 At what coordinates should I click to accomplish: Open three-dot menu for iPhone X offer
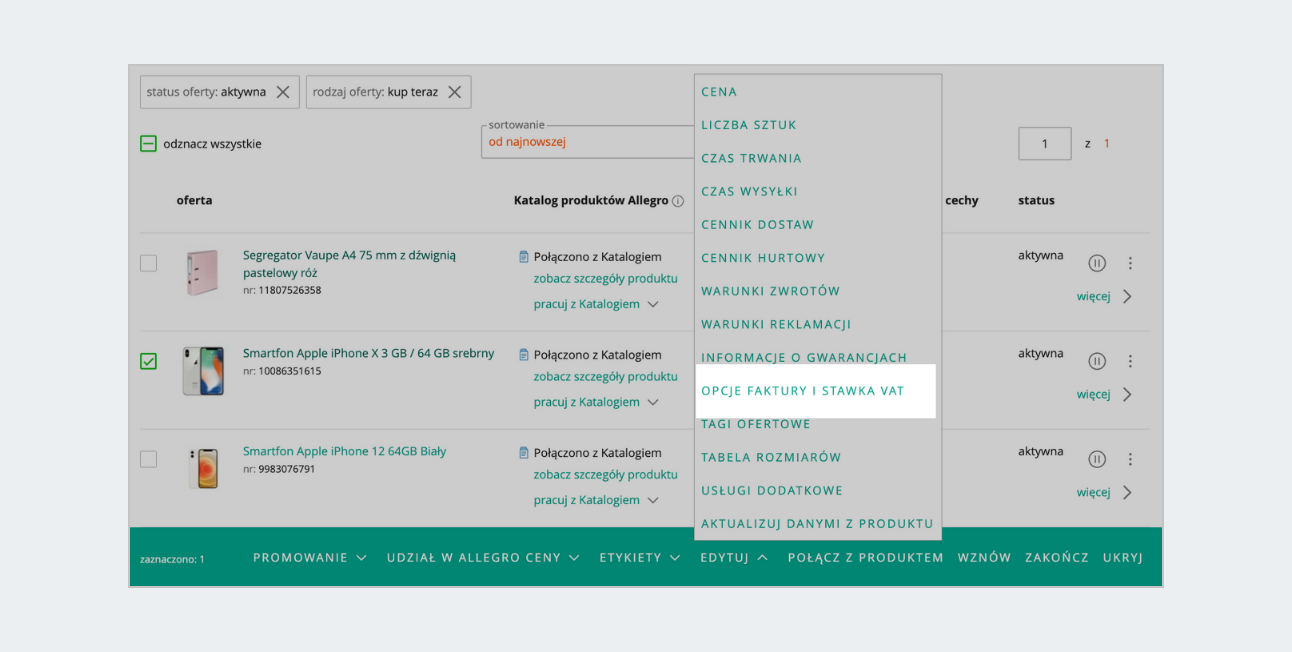click(1130, 361)
